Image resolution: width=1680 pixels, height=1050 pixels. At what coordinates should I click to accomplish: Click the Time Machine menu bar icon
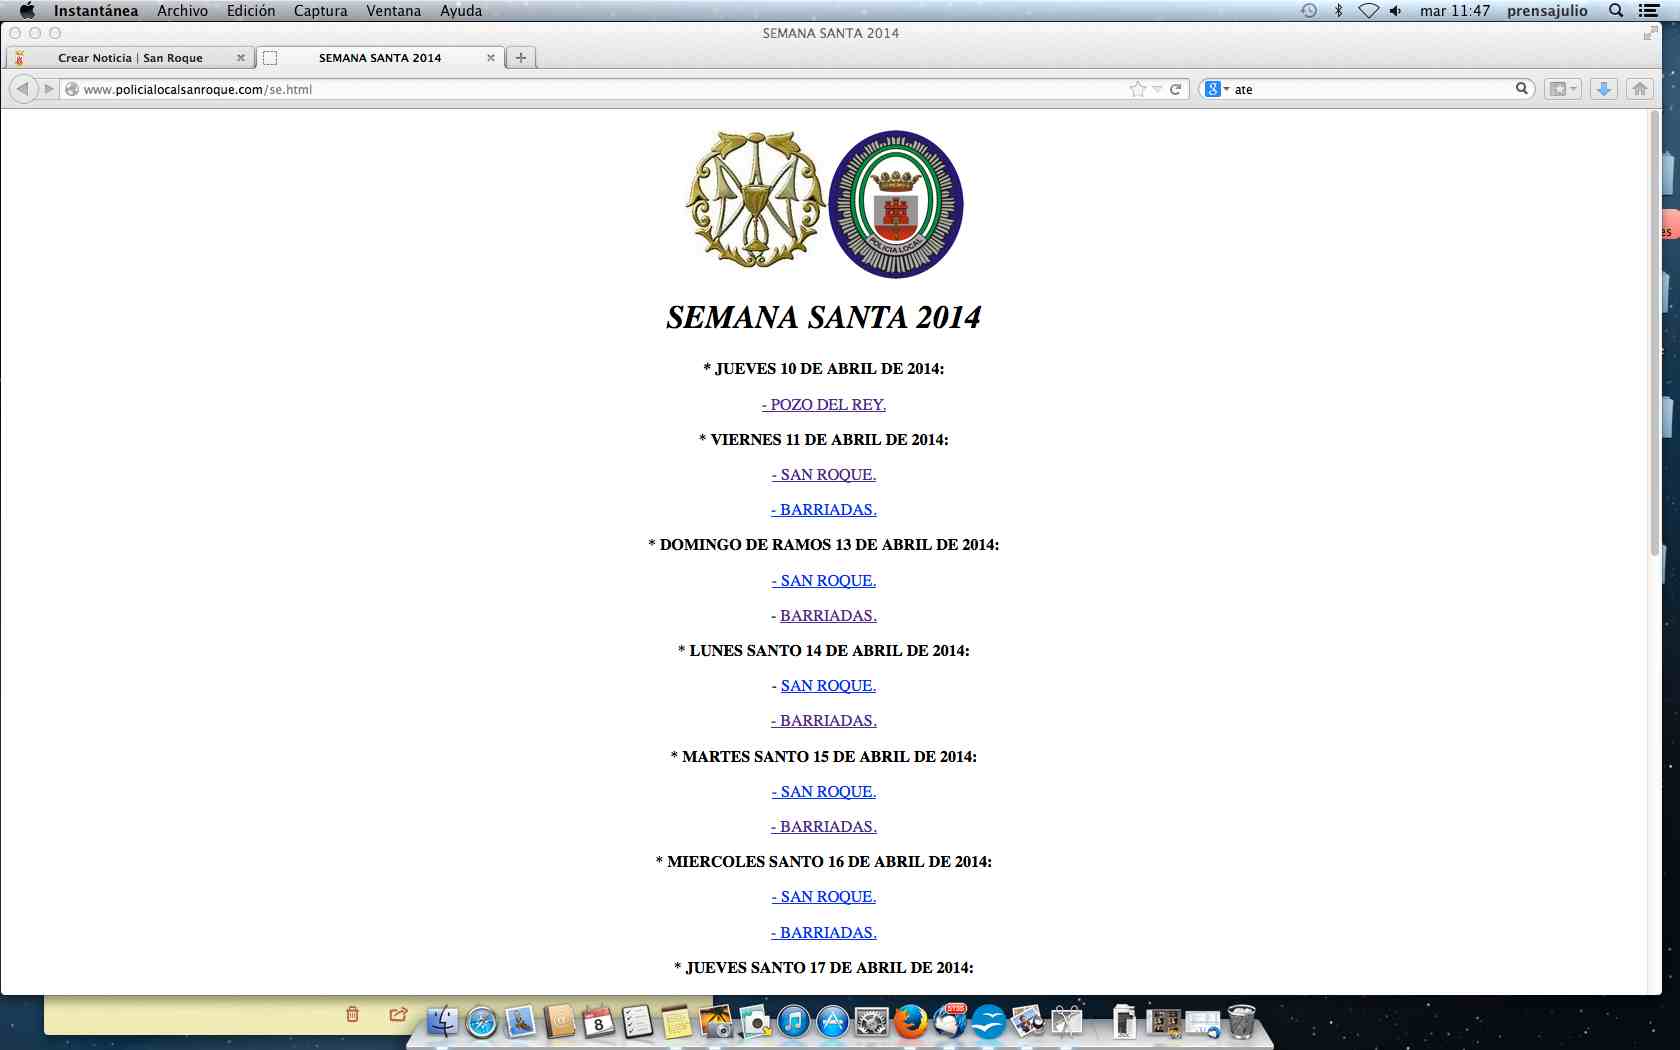pos(1309,11)
